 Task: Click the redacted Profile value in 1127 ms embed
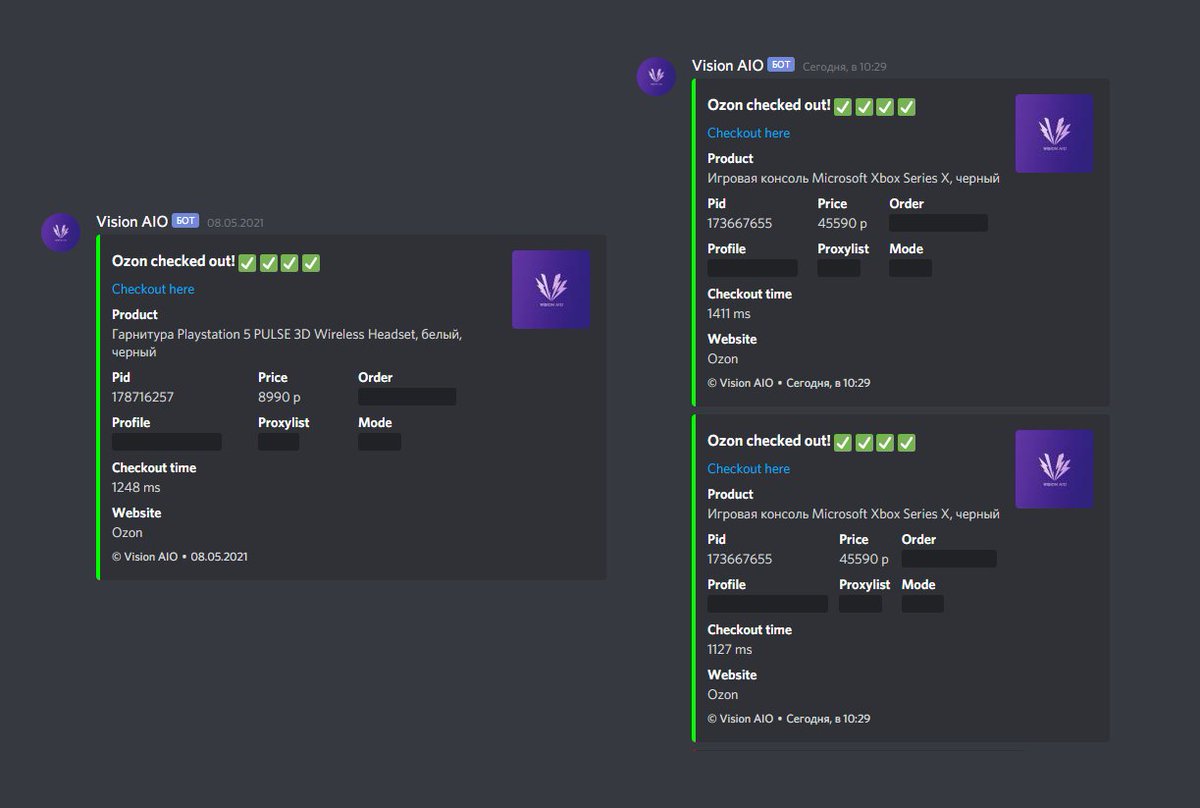(767, 604)
